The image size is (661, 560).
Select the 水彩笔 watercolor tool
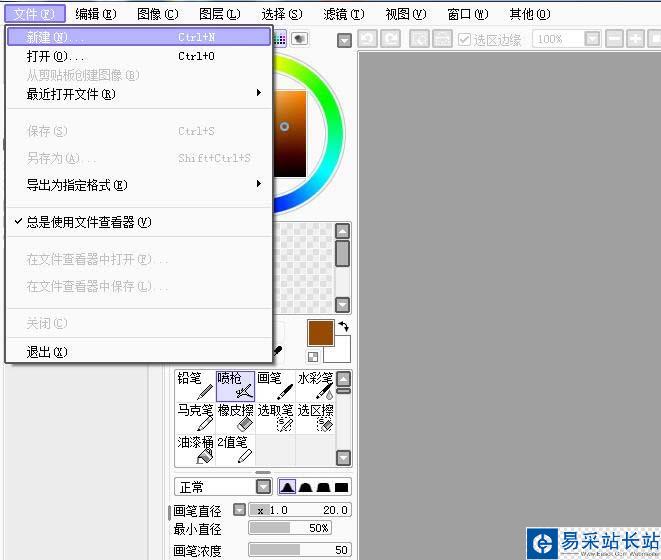[315, 386]
